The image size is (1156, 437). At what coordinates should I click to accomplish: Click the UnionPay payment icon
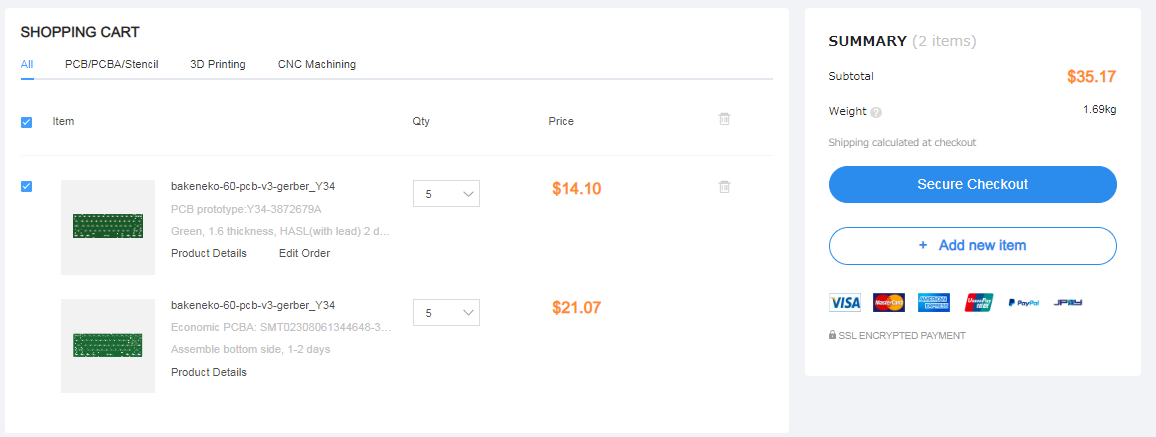point(978,302)
